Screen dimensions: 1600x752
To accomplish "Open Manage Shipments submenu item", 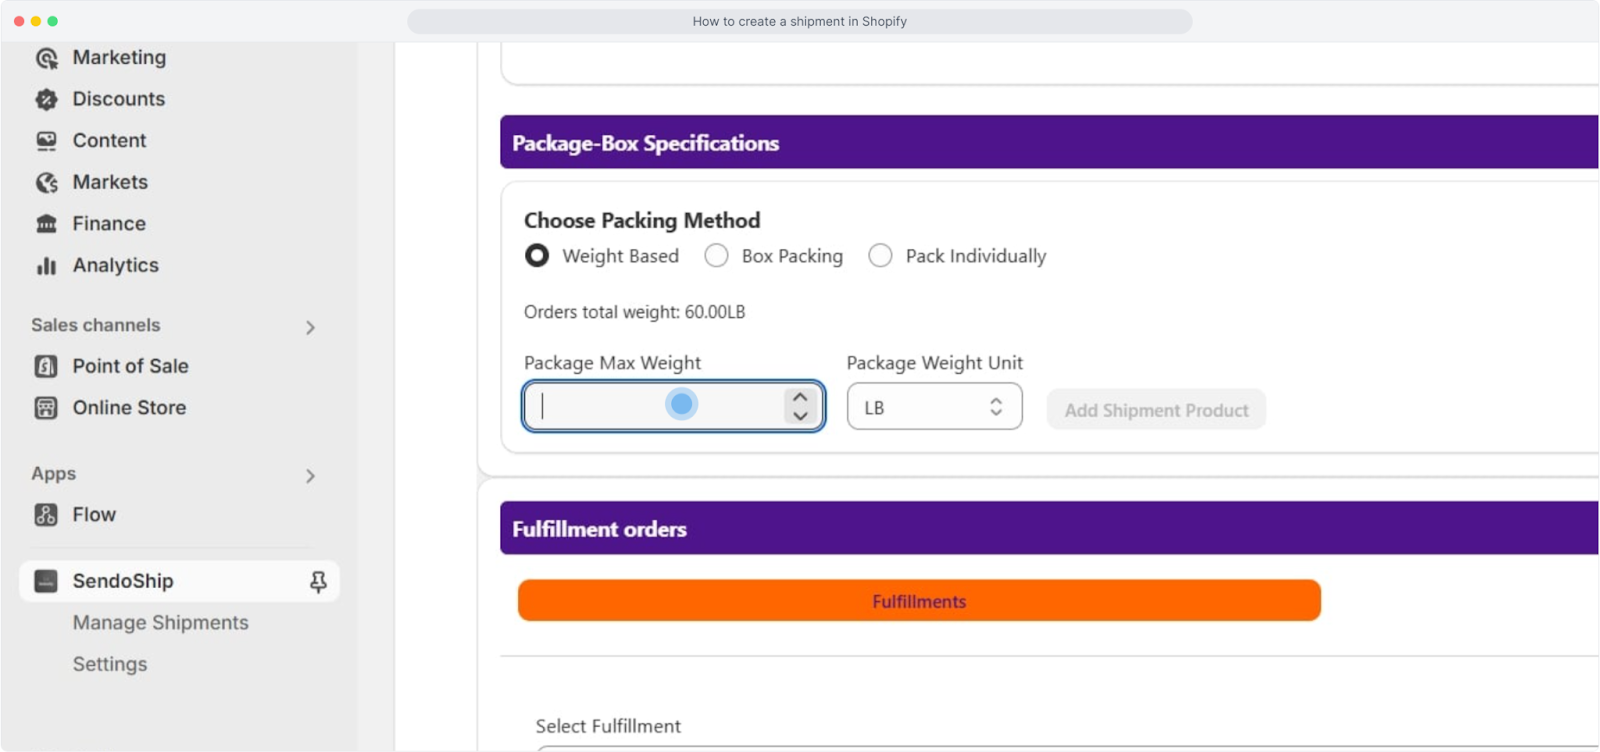I will point(160,622).
